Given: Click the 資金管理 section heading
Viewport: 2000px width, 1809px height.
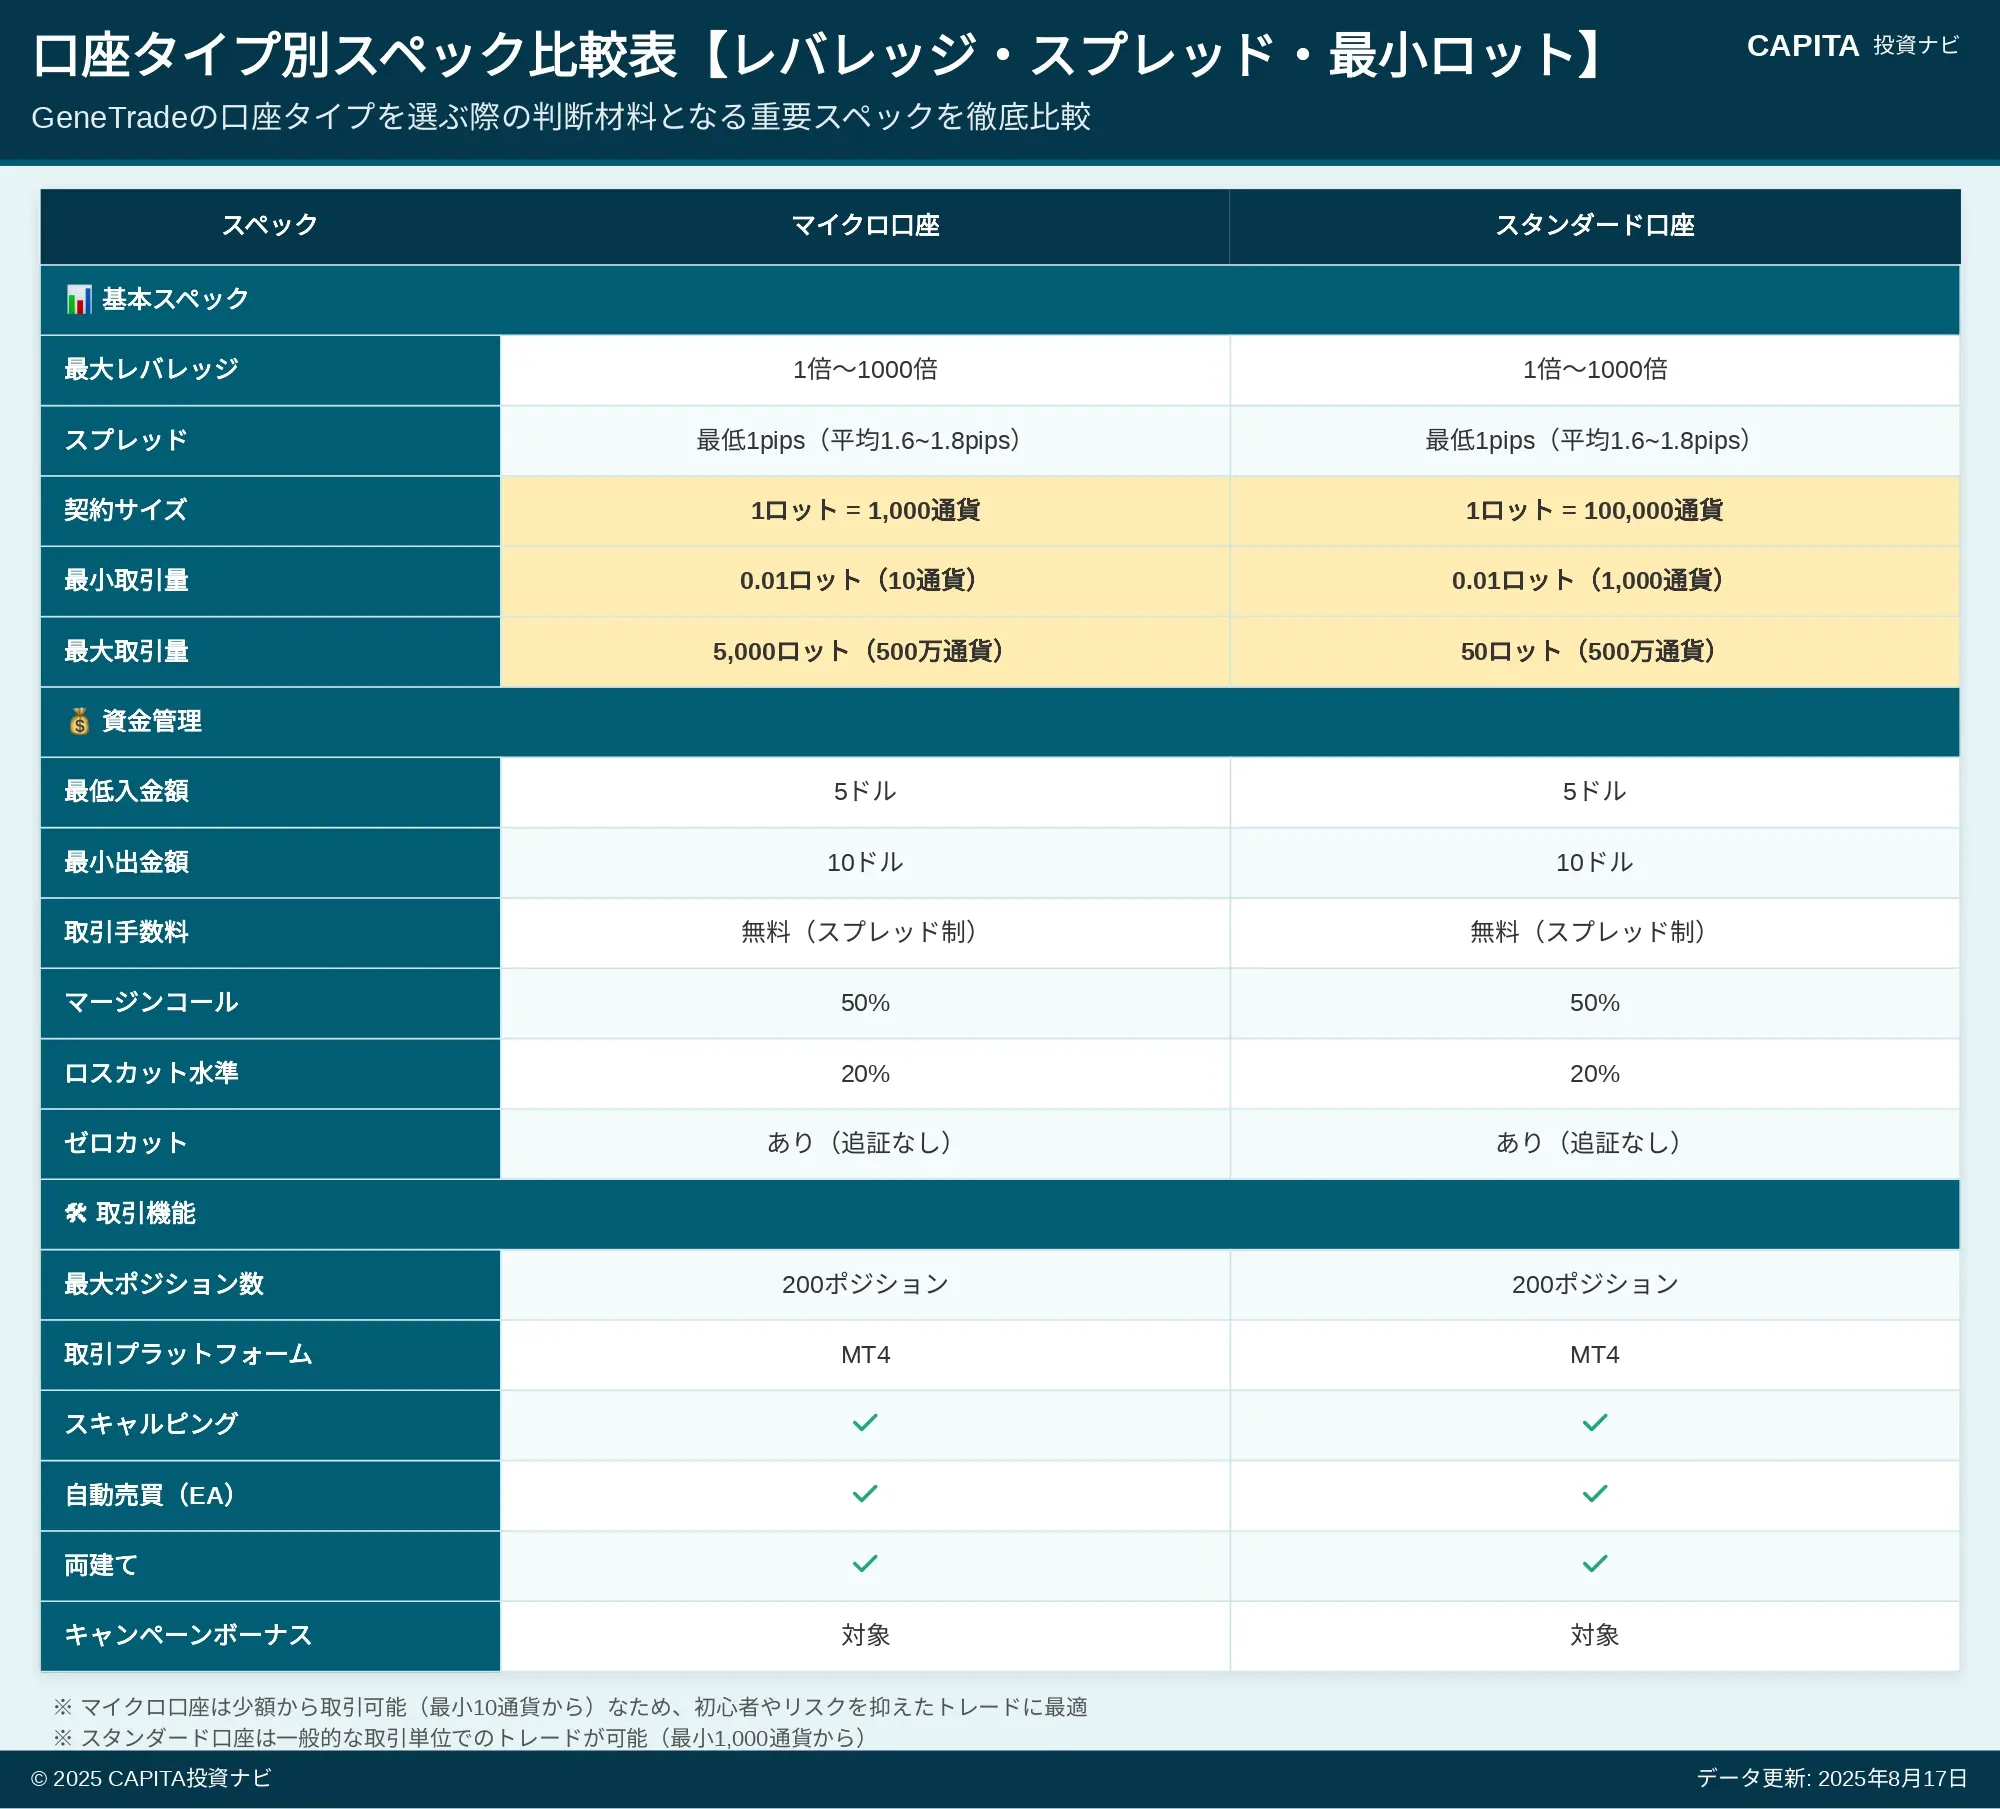Looking at the screenshot, I should click(x=1000, y=722).
